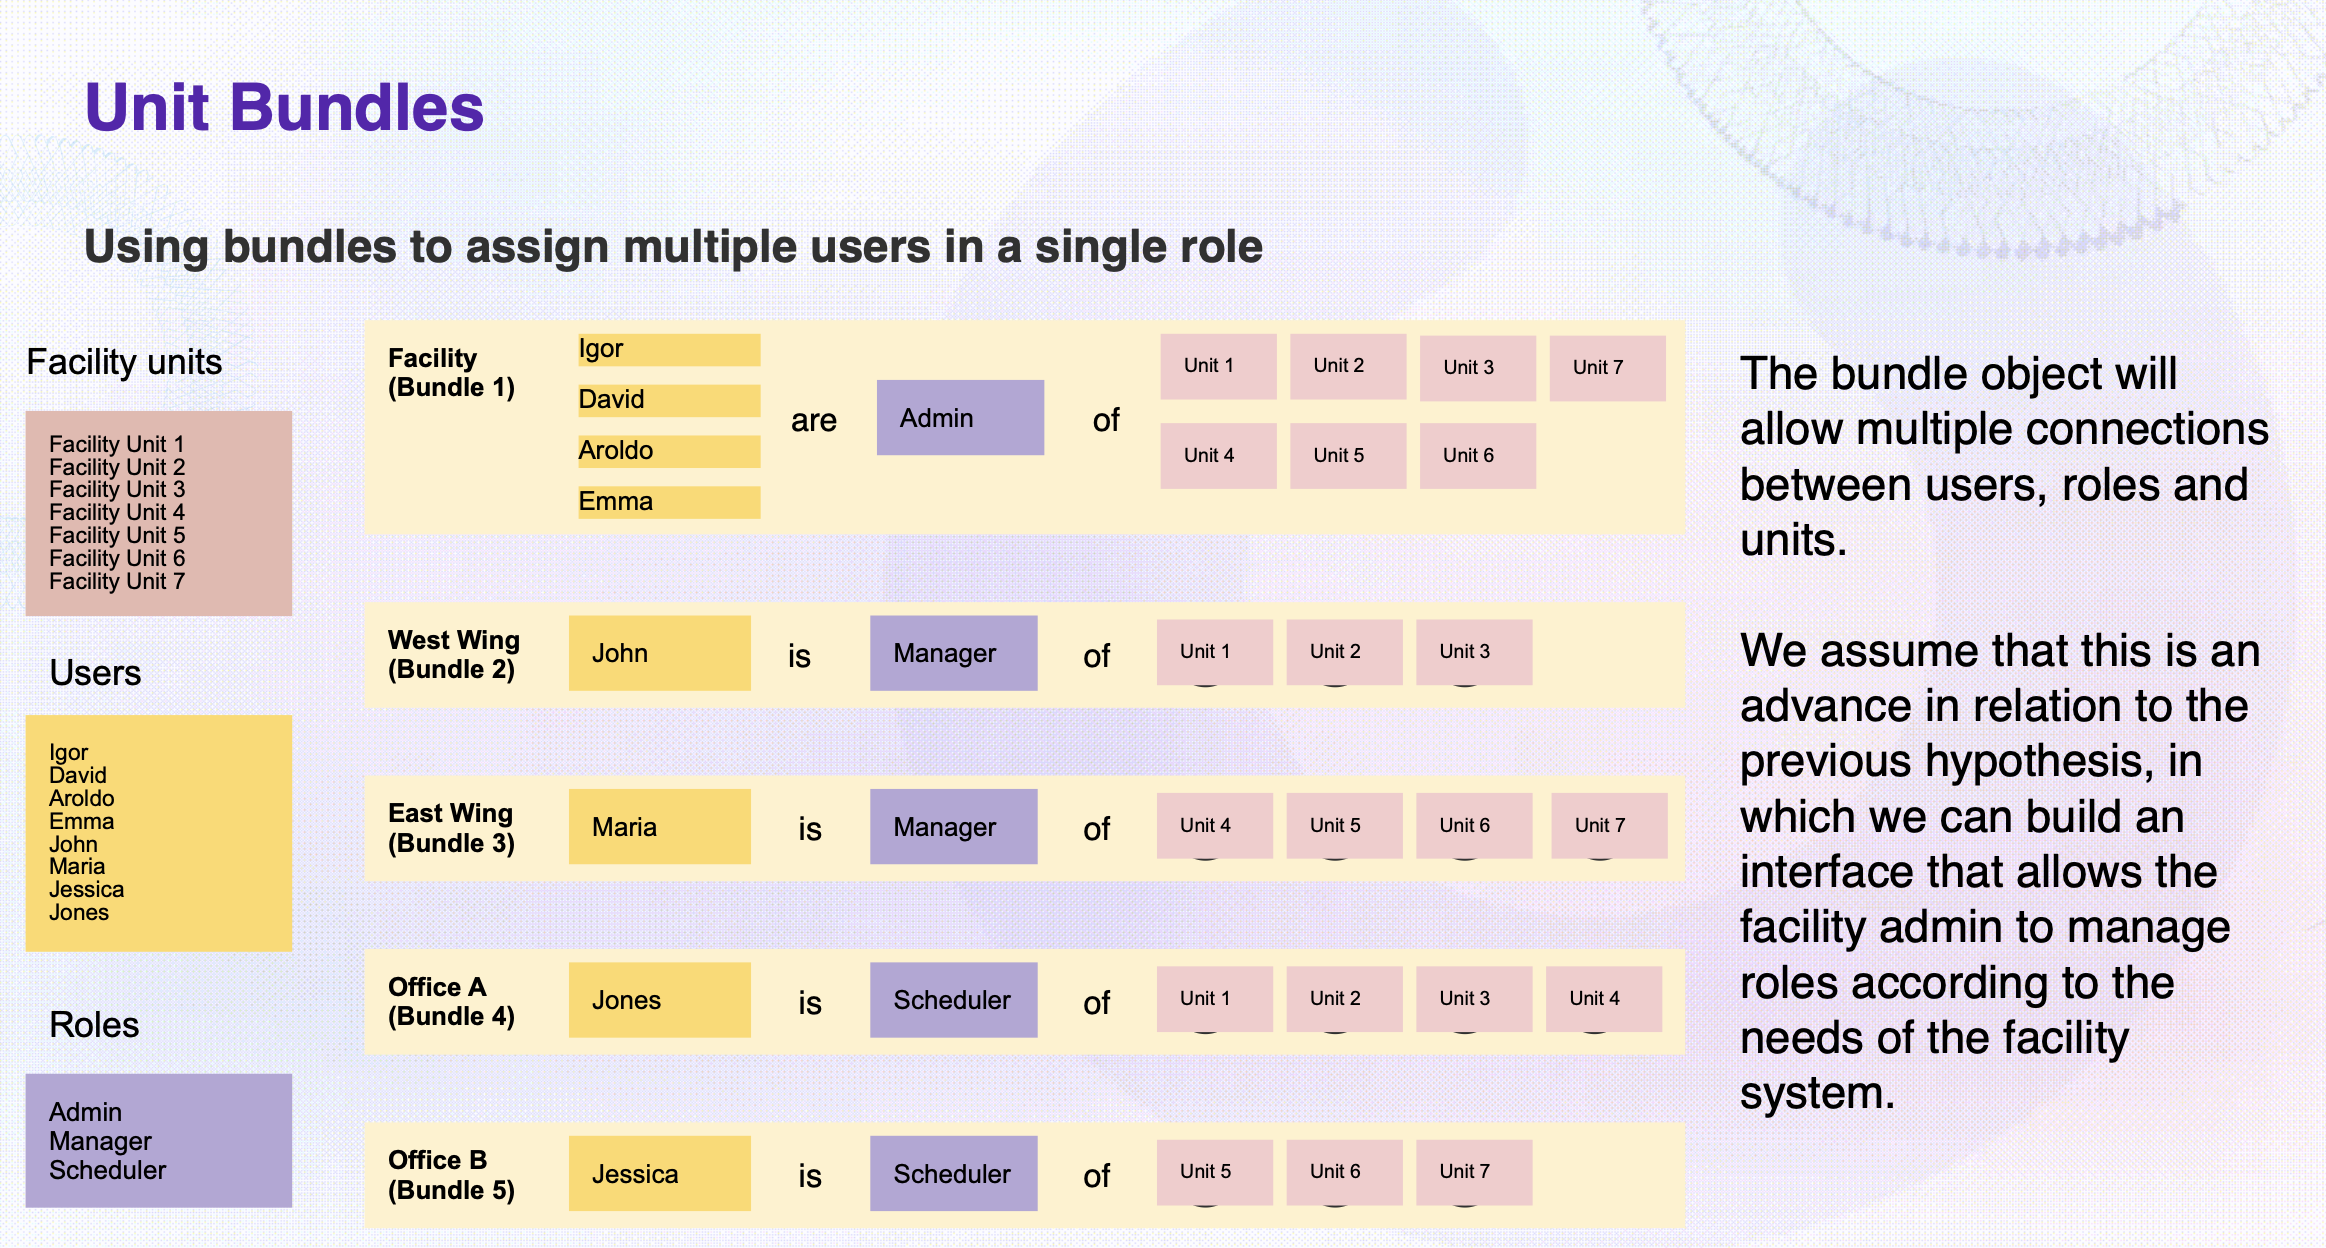The image size is (2326, 1248).
Task: Click the yellow Users list box
Action: pos(158,832)
